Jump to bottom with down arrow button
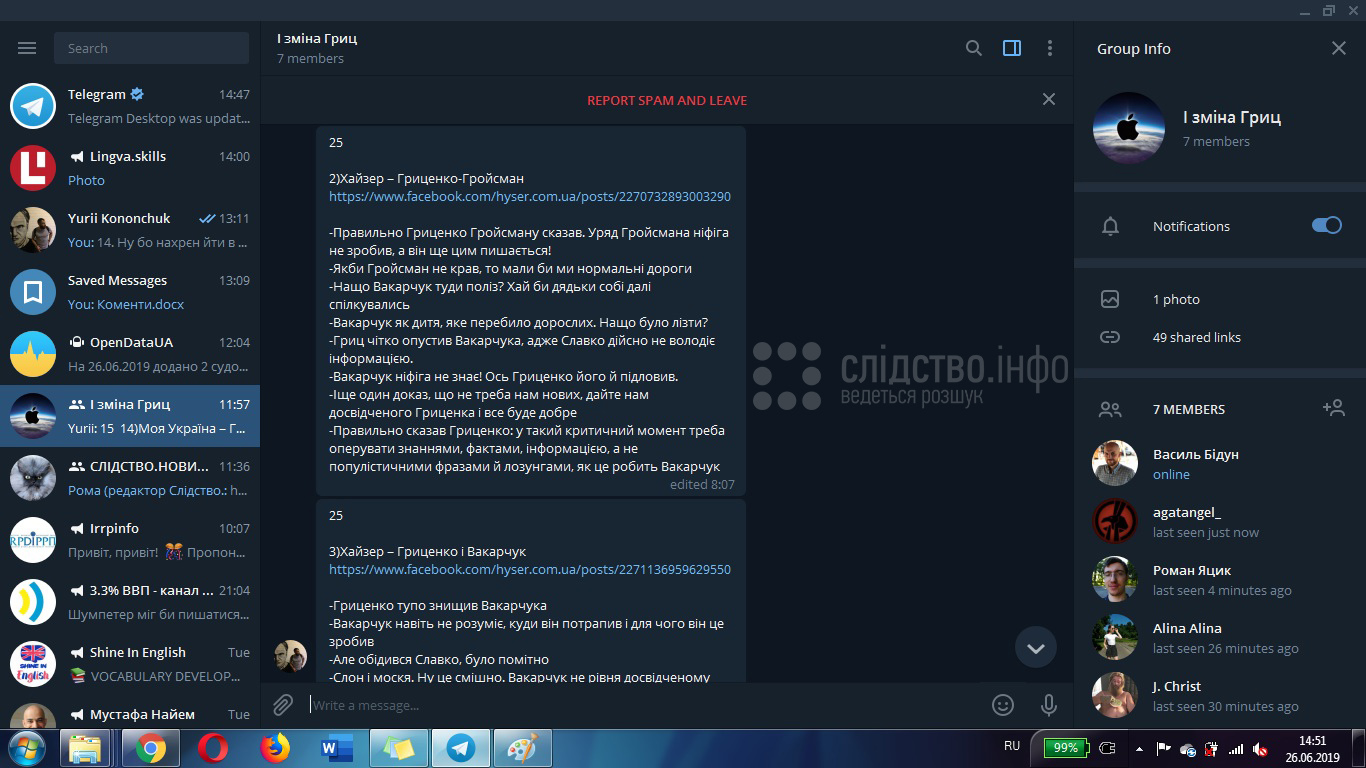Screen dimensions: 1366x768 (x=1036, y=648)
